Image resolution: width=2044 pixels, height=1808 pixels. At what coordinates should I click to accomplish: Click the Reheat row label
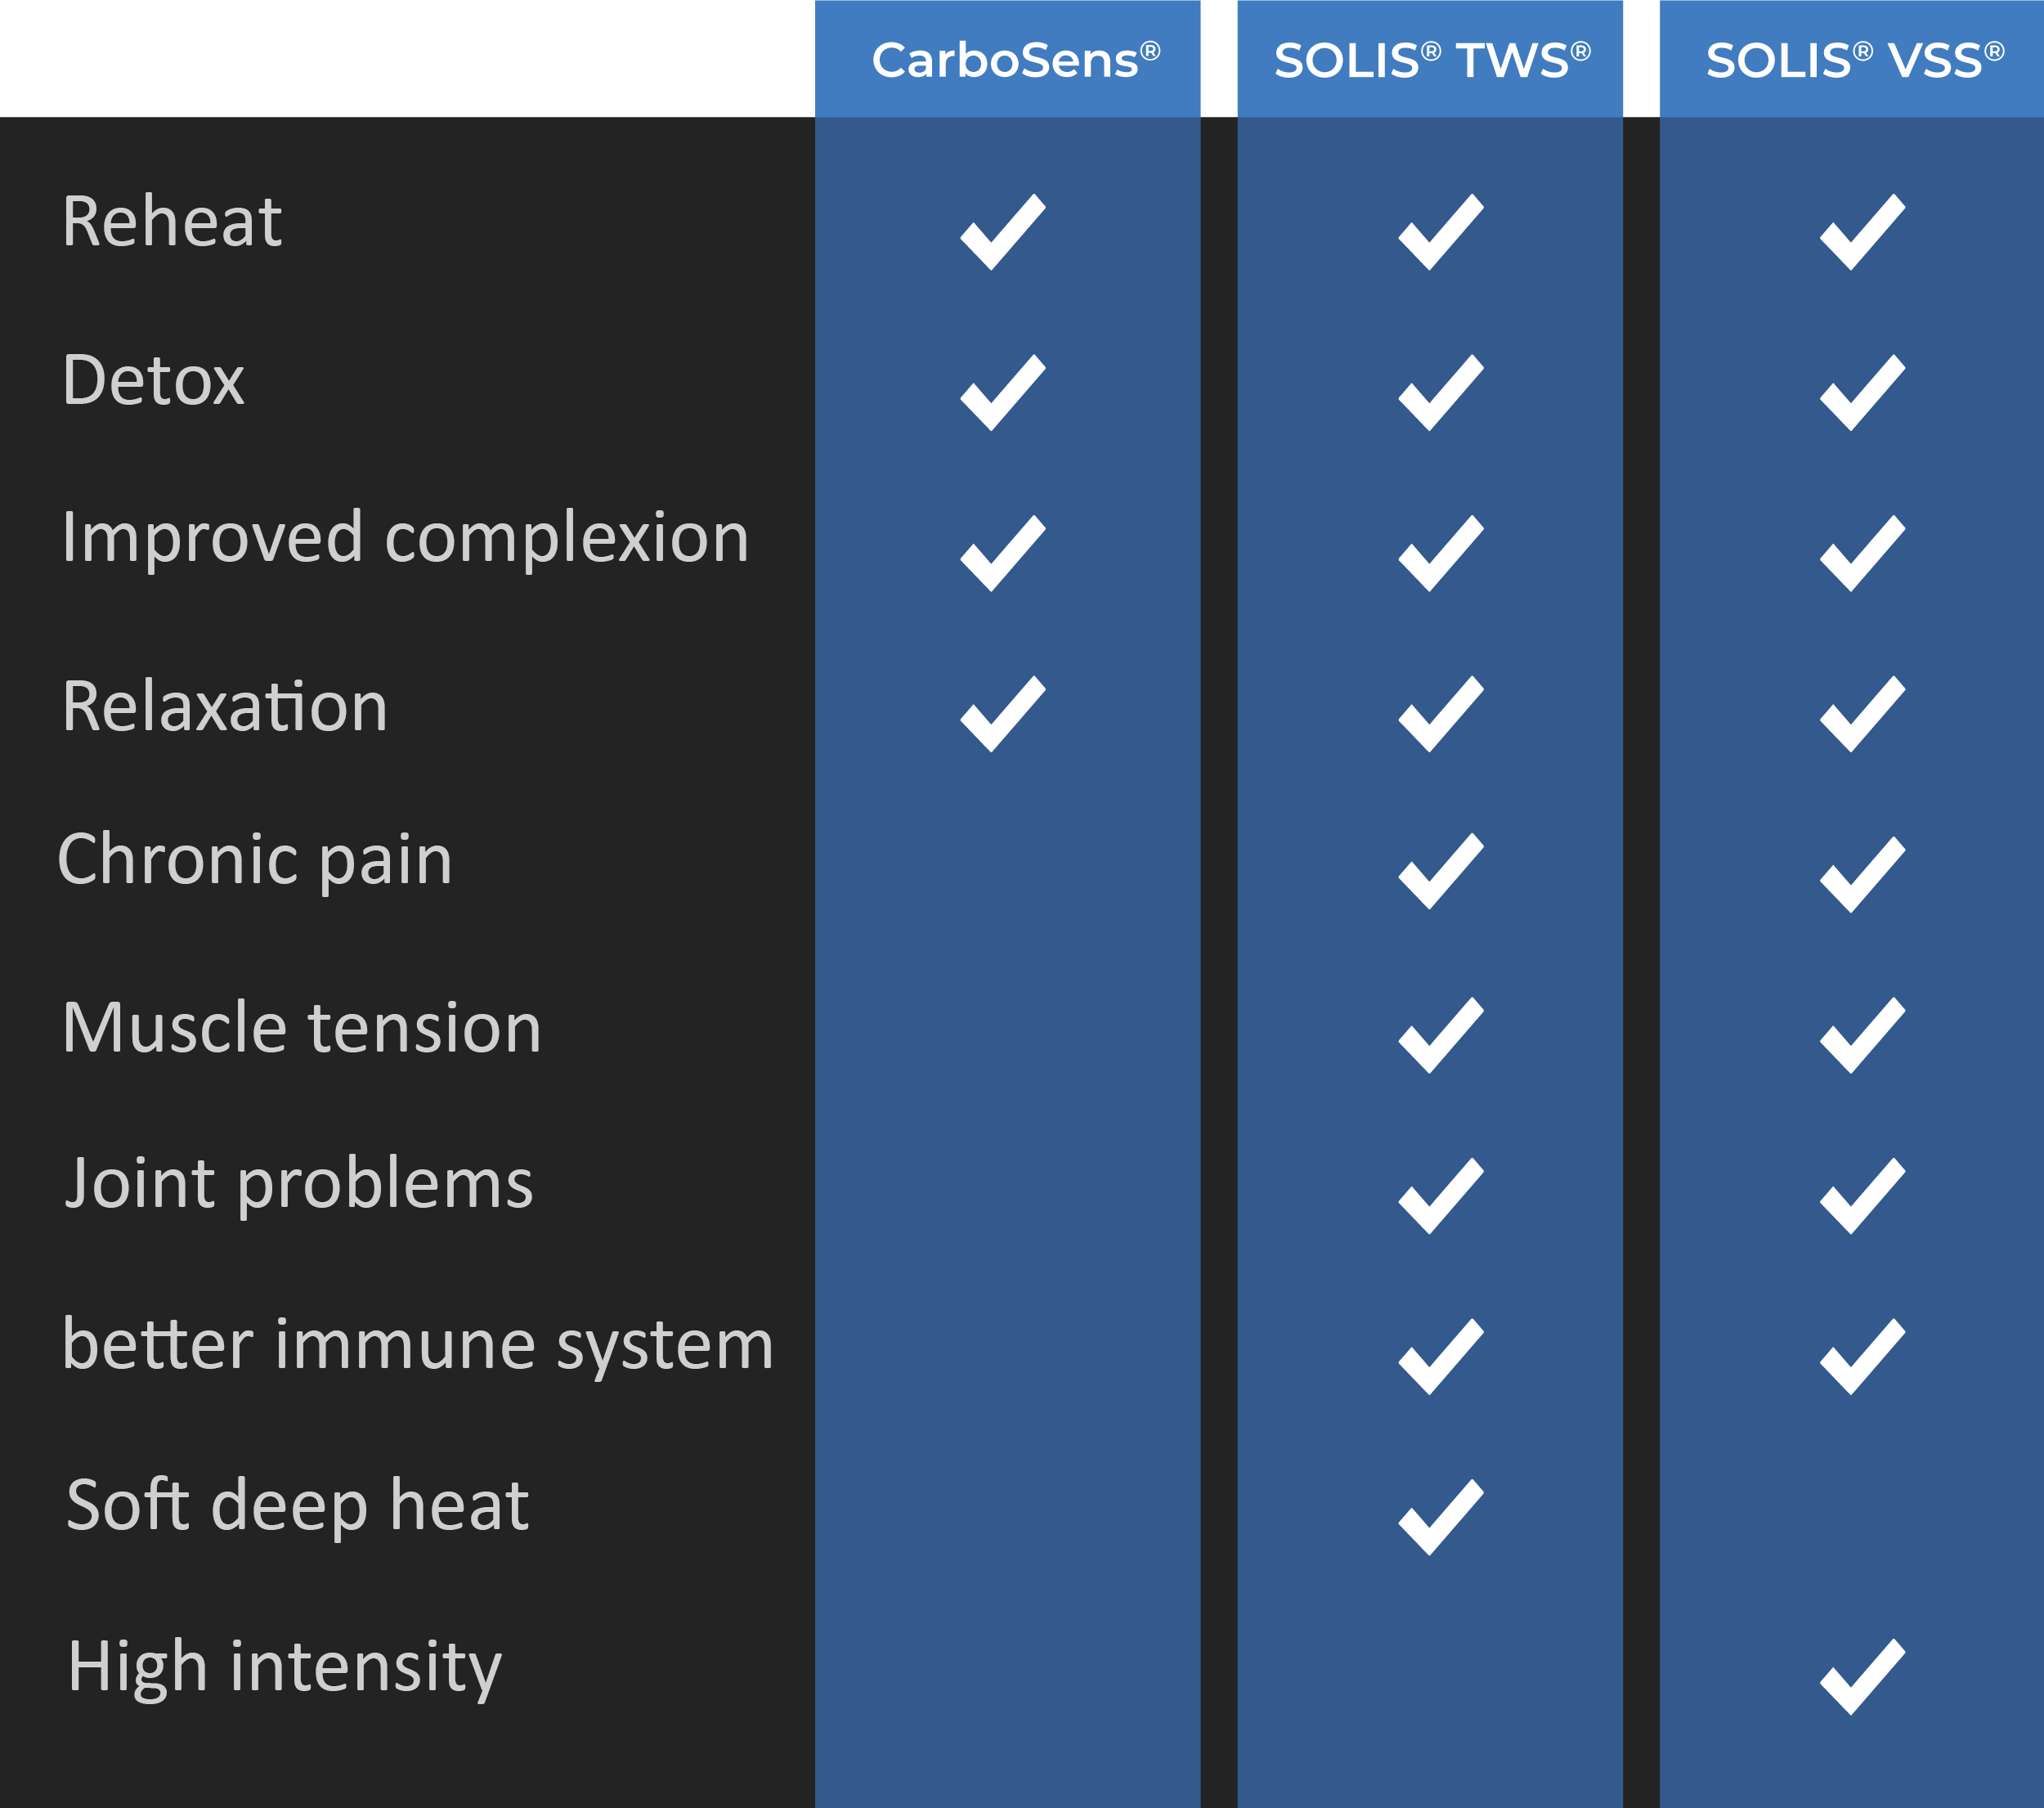(172, 221)
